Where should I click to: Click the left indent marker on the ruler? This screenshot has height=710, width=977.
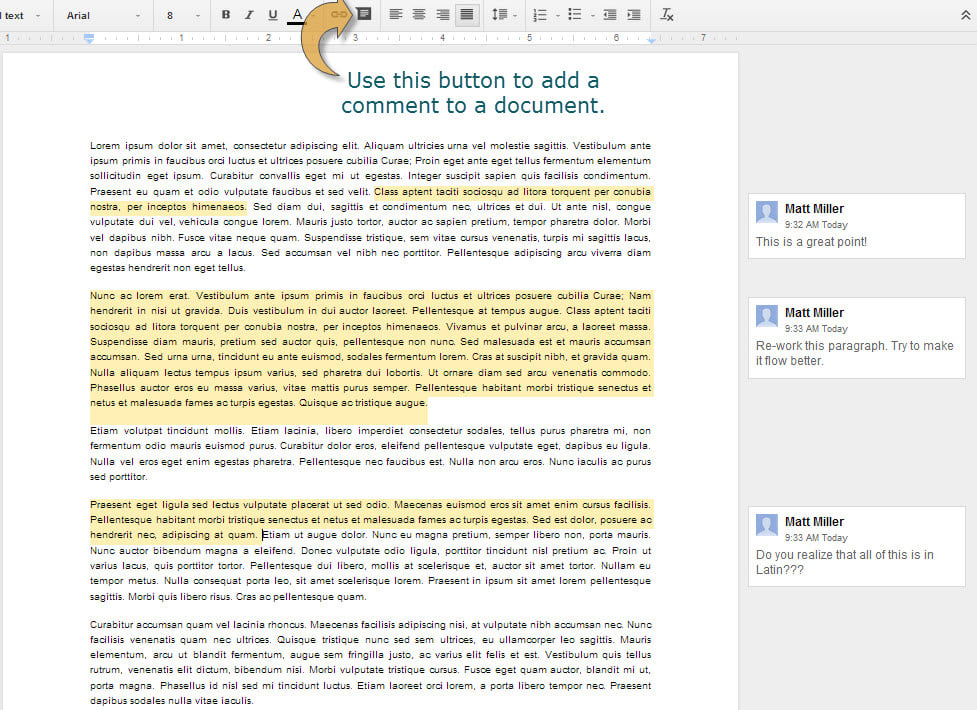(89, 39)
